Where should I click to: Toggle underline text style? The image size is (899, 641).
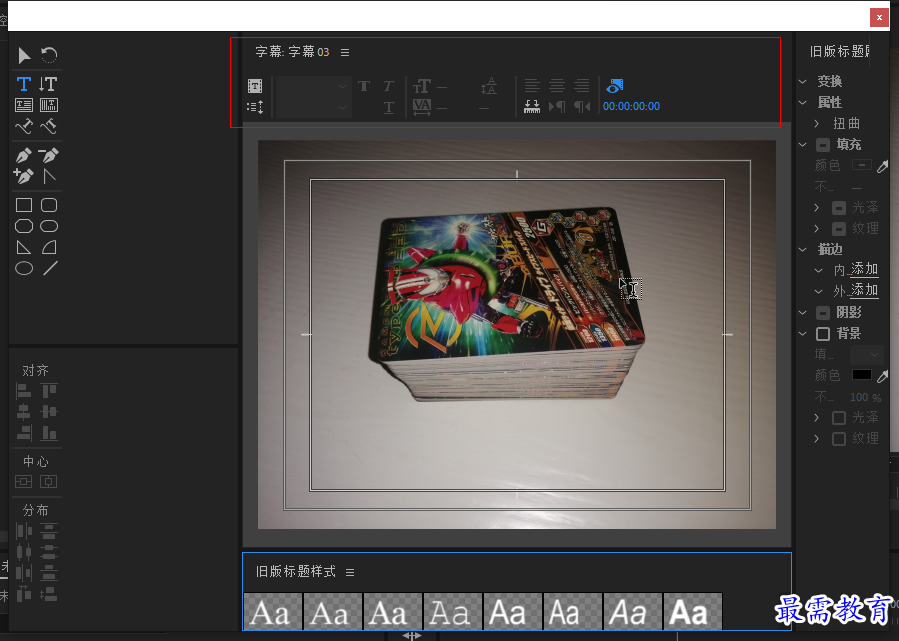click(389, 107)
